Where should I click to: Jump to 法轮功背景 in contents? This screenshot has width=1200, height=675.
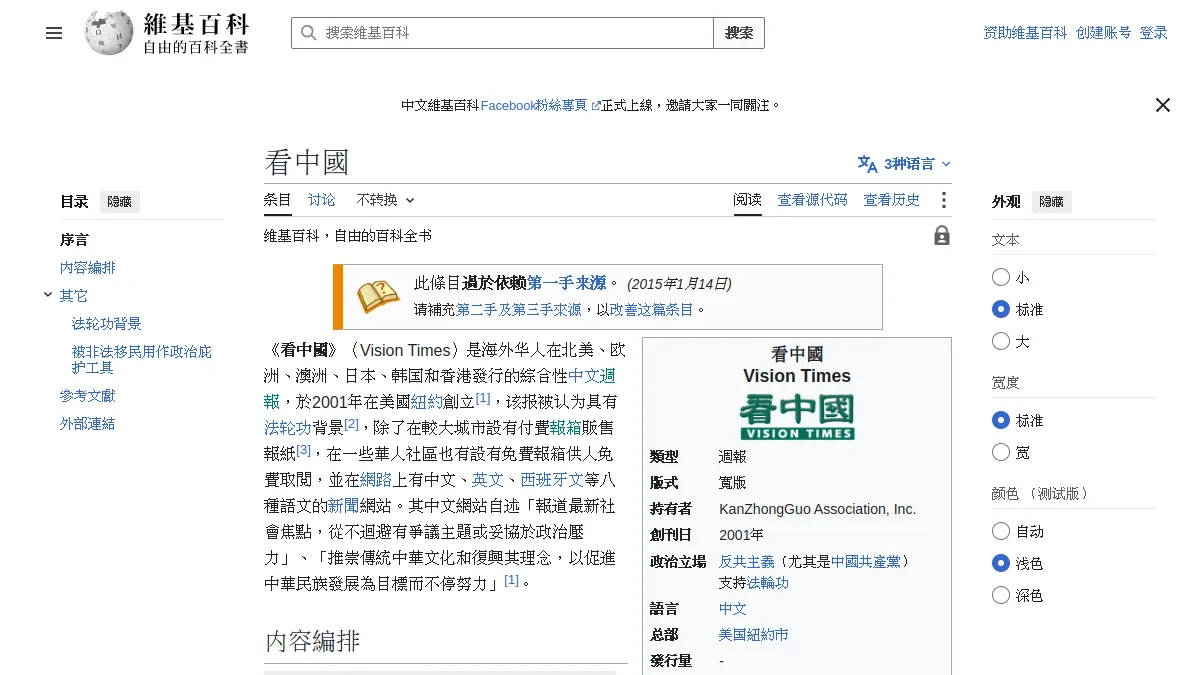(x=107, y=324)
